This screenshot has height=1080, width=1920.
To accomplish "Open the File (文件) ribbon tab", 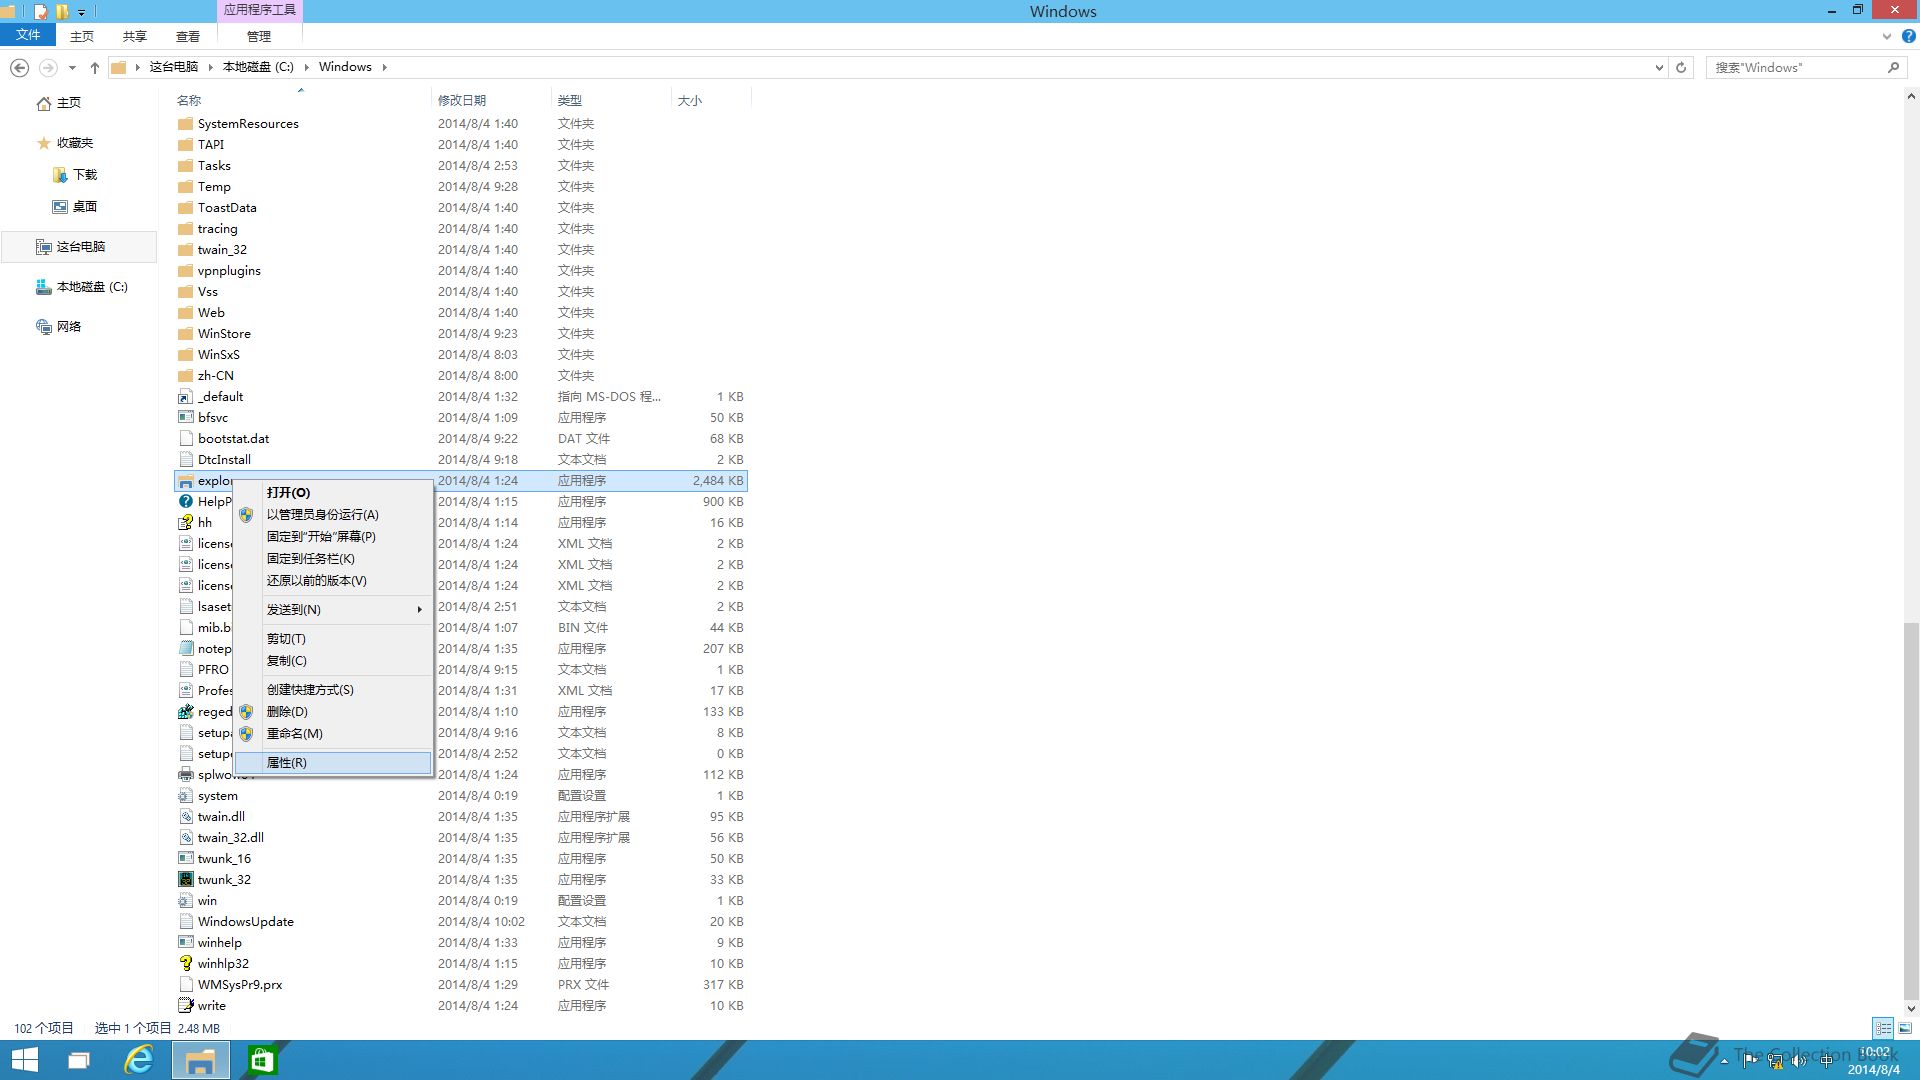I will [28, 35].
